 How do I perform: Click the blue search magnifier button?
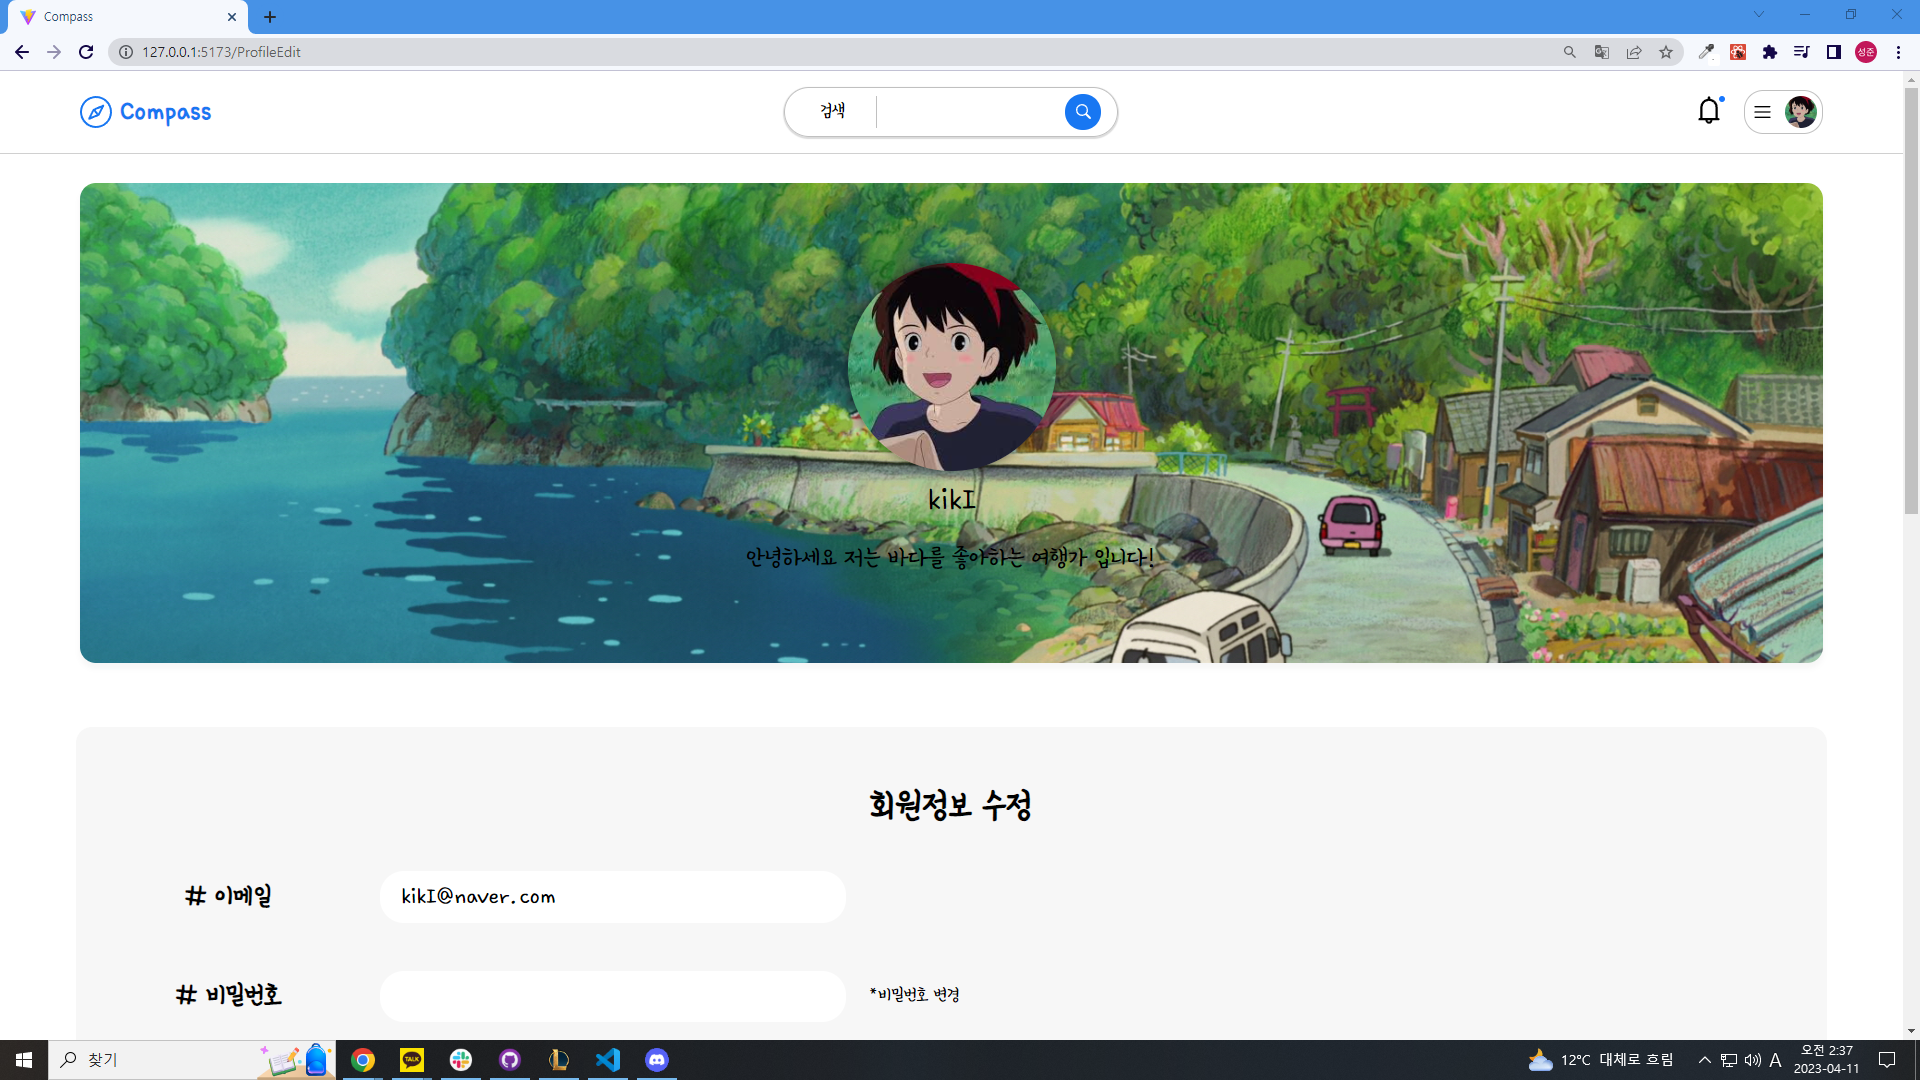[1082, 112]
